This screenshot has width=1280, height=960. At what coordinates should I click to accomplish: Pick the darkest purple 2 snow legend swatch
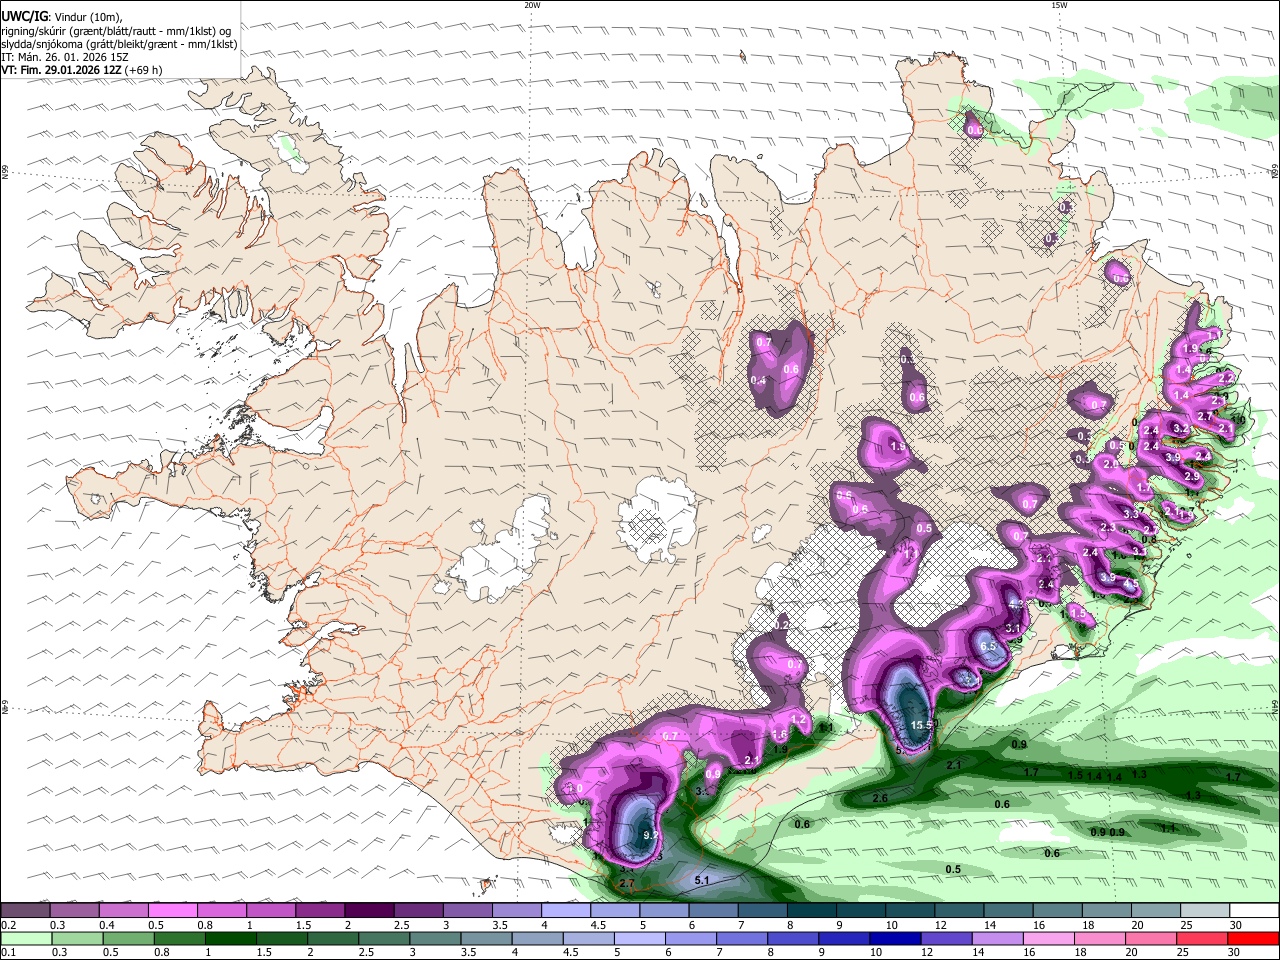point(369,911)
